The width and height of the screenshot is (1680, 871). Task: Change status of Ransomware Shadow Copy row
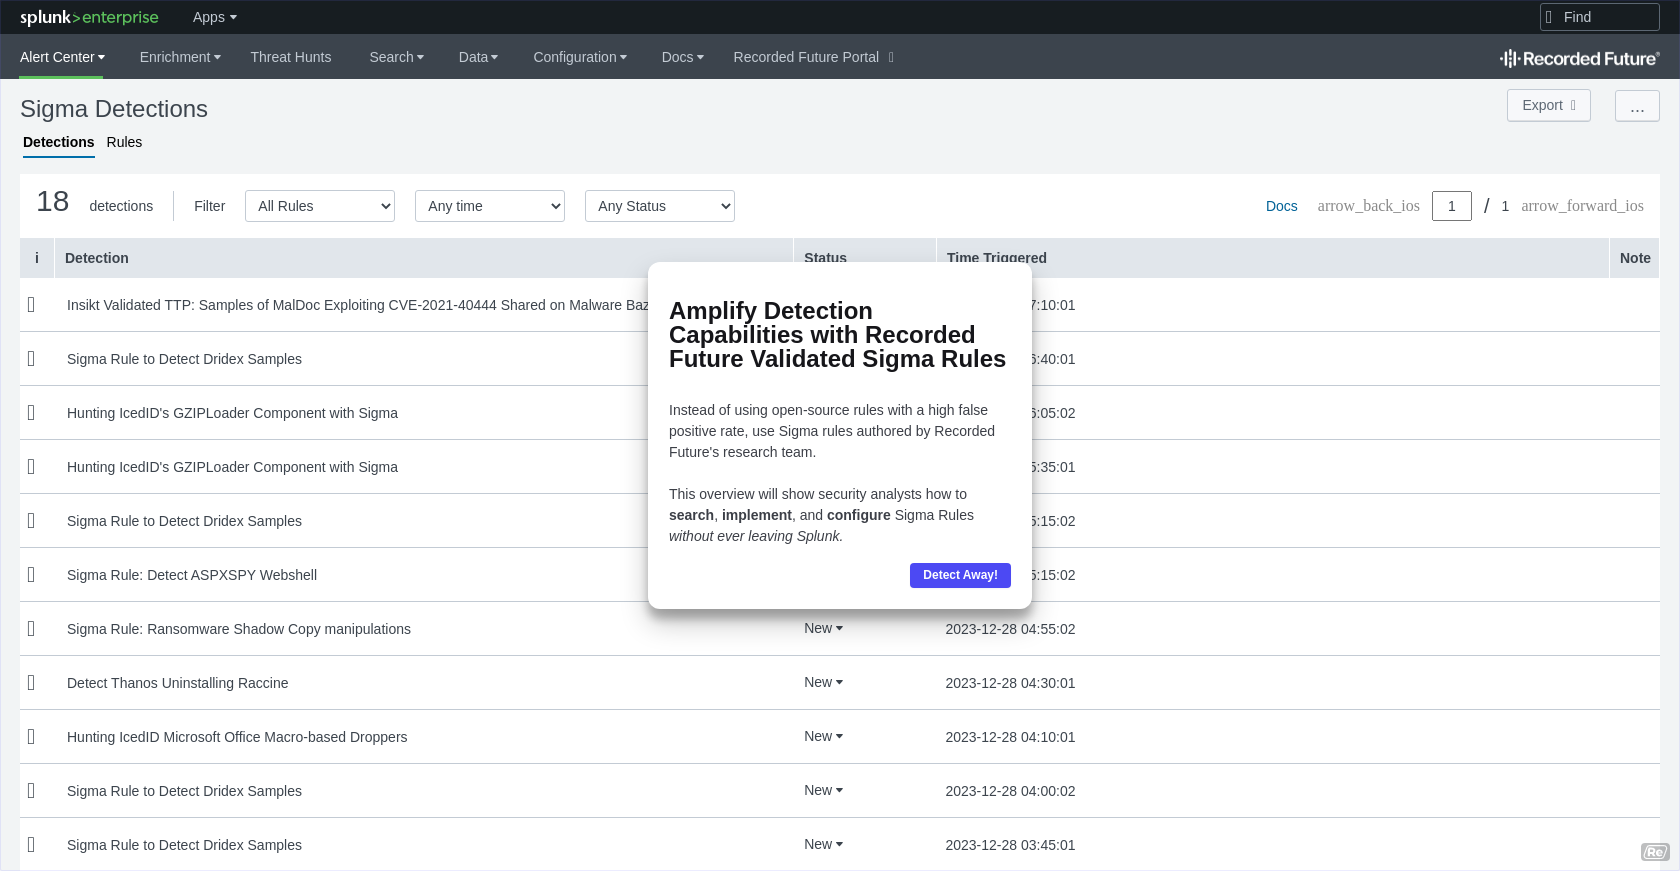point(823,628)
